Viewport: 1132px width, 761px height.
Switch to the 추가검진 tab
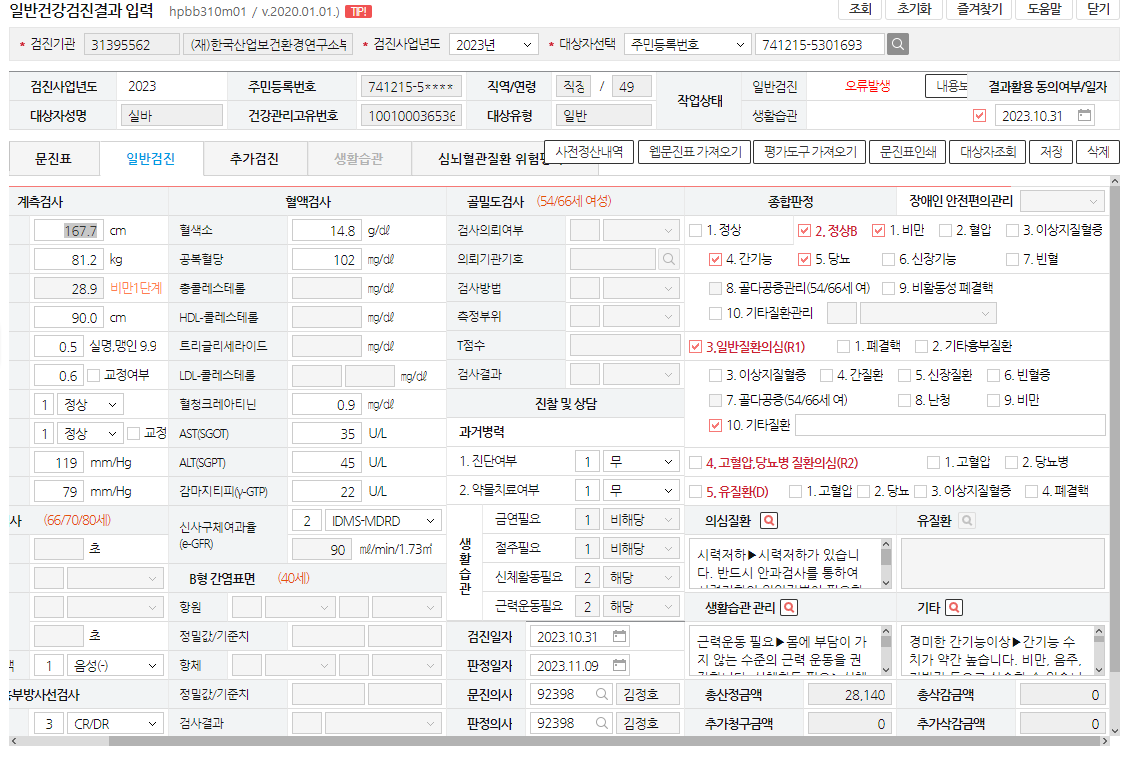(x=254, y=159)
